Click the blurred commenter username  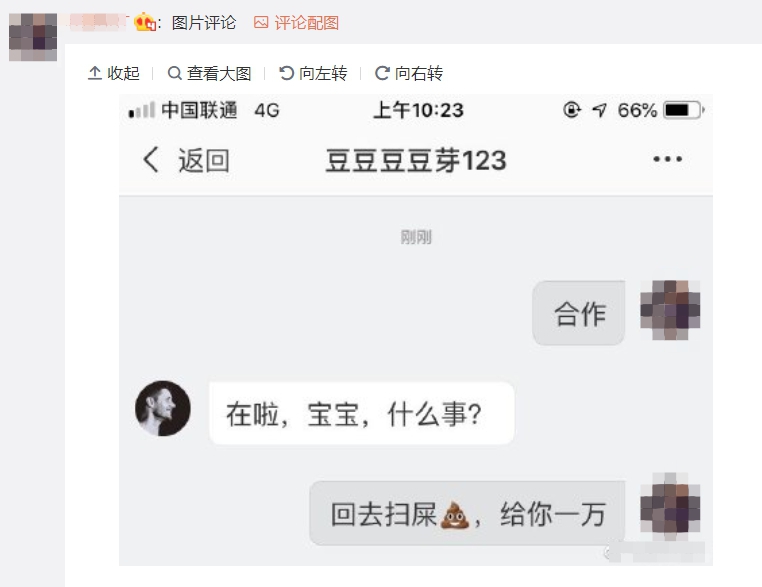pos(97,22)
